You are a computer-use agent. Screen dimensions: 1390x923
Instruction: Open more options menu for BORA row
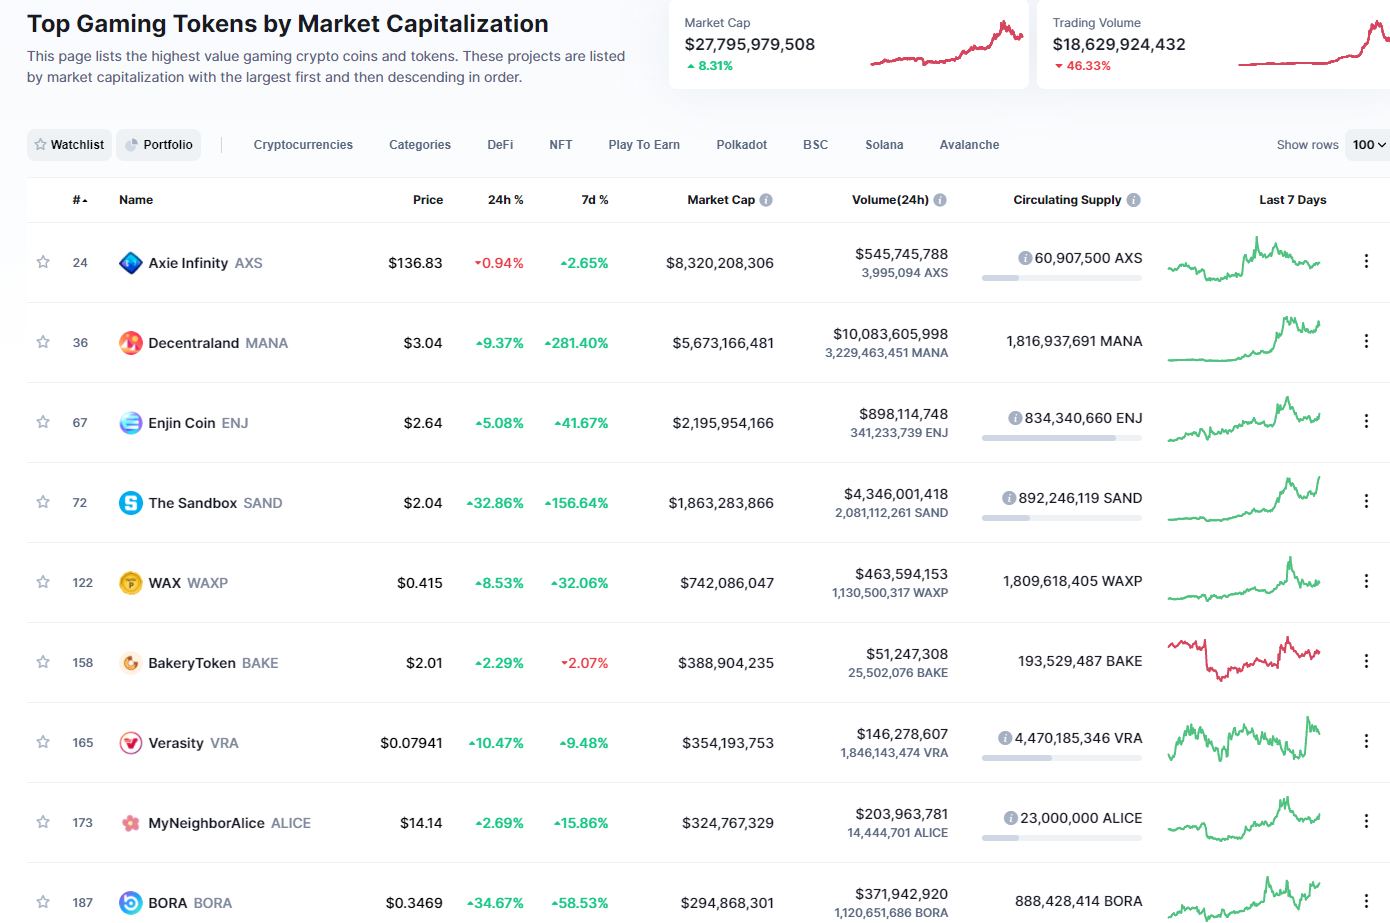click(1366, 901)
